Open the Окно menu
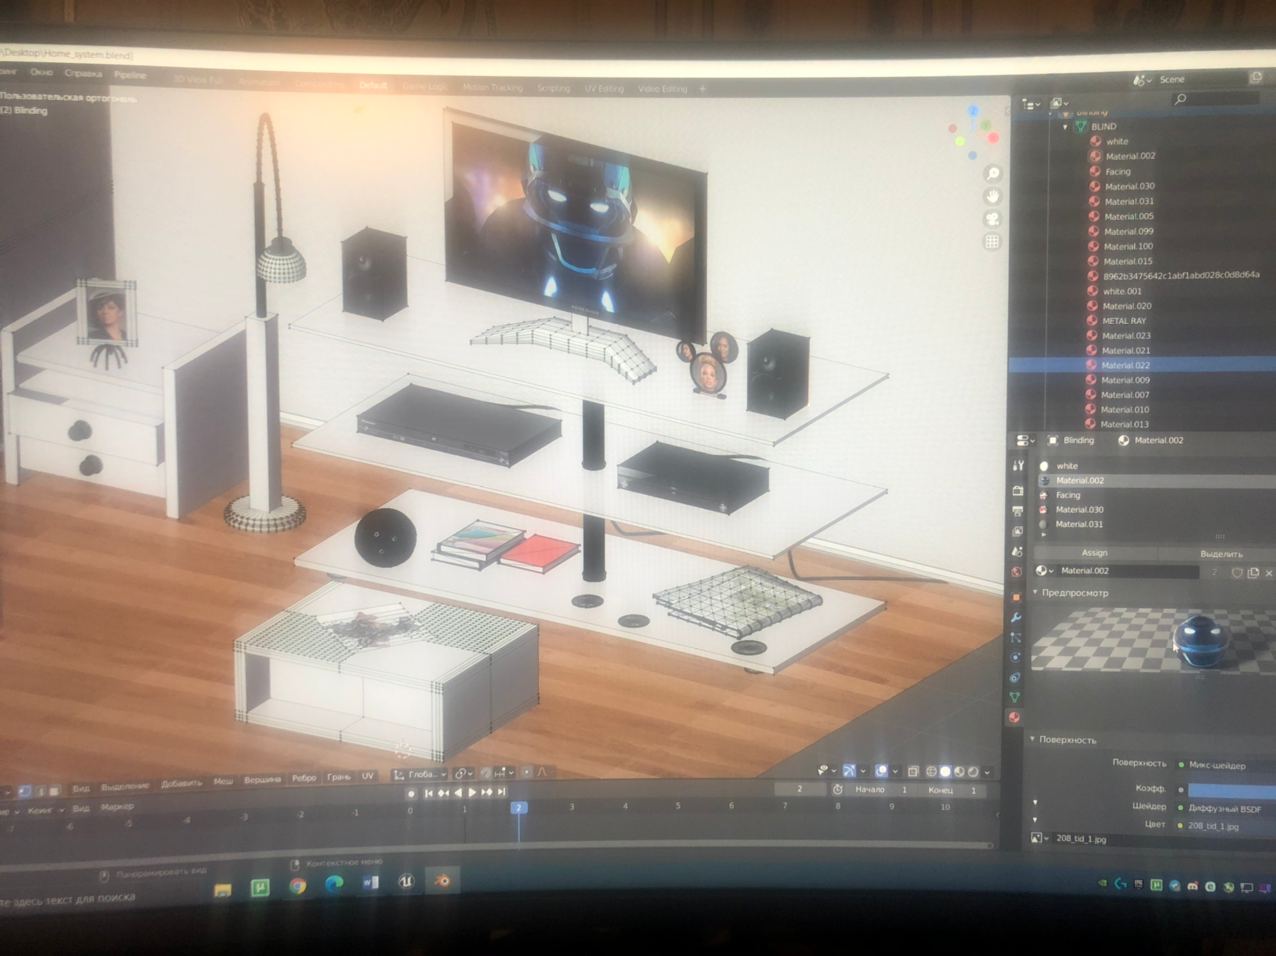 (41, 73)
